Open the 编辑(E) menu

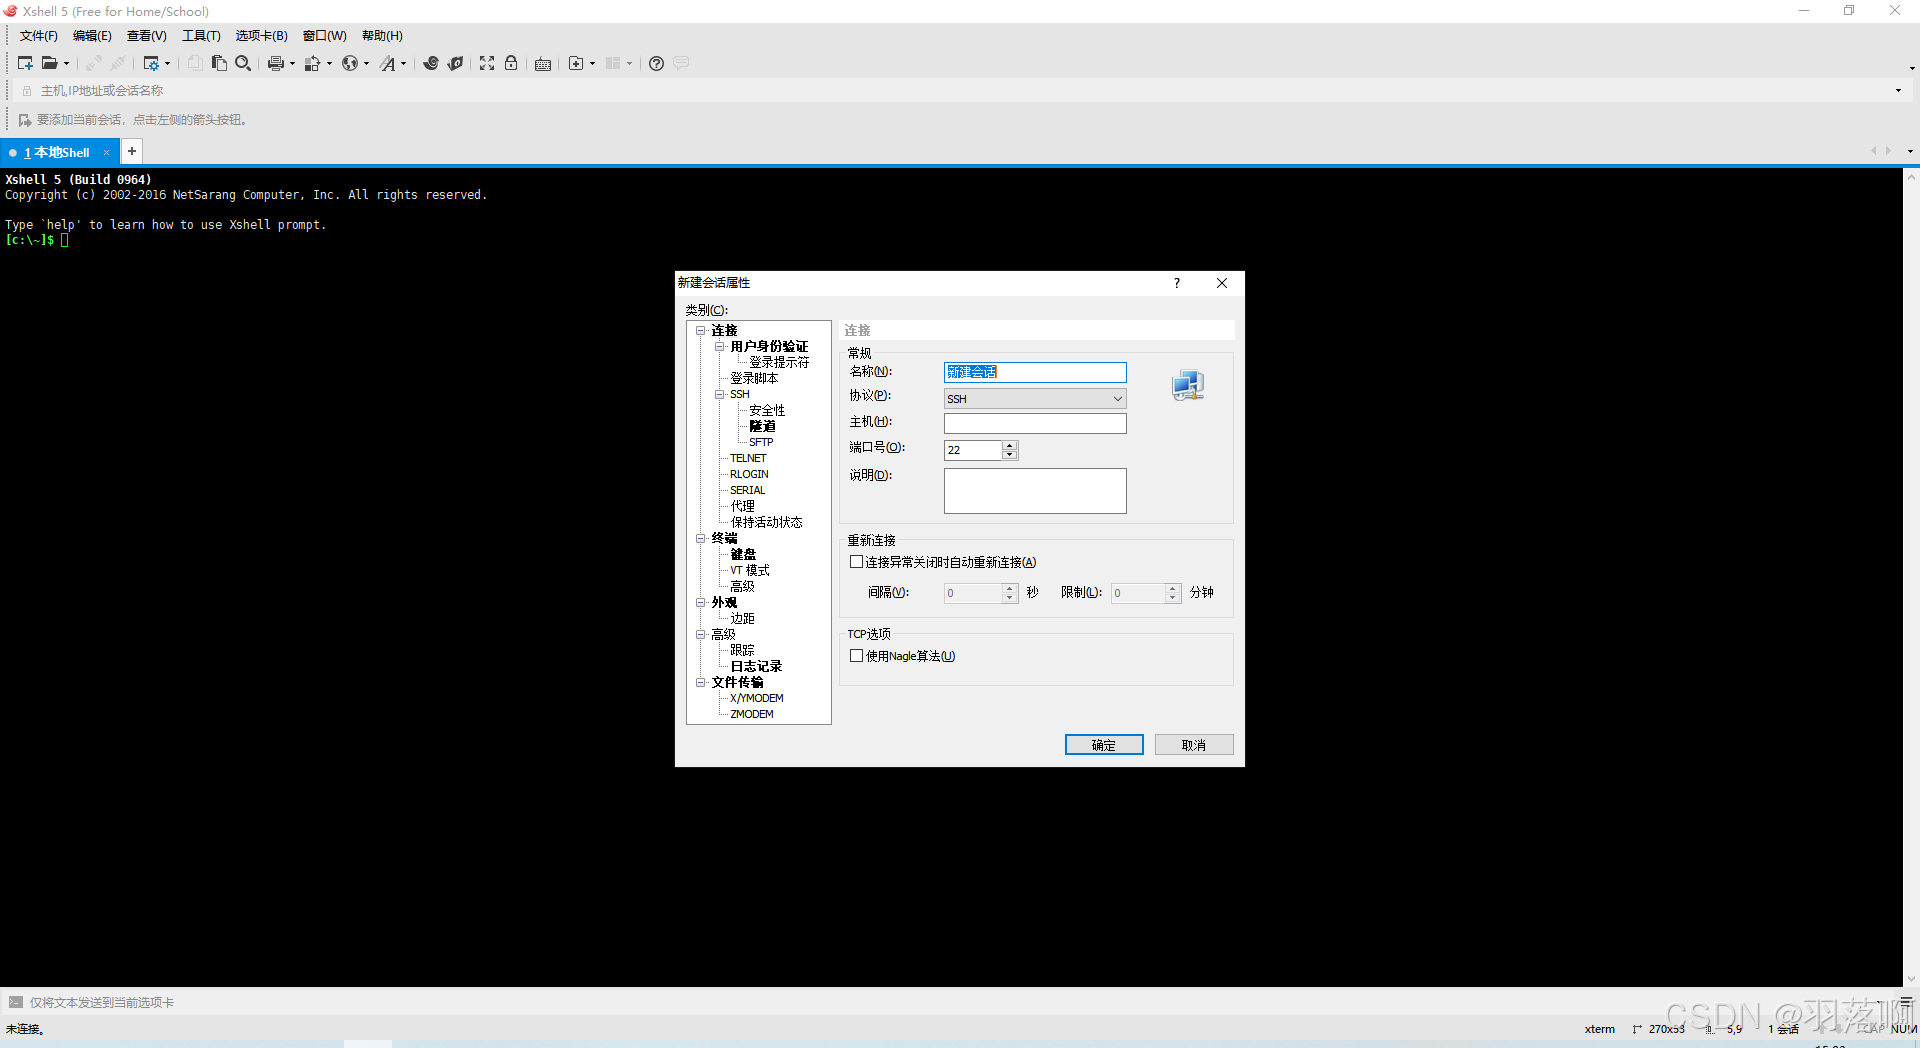[x=92, y=36]
